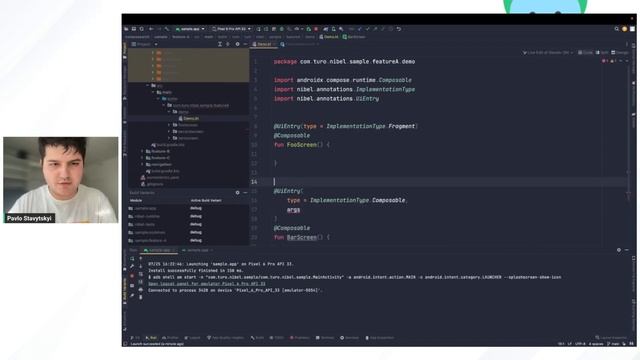The height and width of the screenshot is (360, 640).
Task: Click the 'Module' column header in Build Variants
Action: tap(136, 200)
